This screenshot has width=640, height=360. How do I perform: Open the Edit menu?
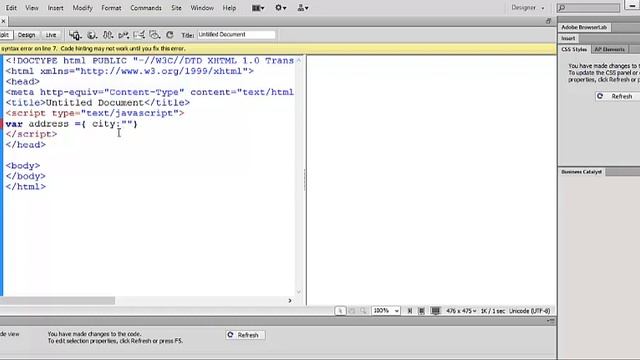[11, 8]
